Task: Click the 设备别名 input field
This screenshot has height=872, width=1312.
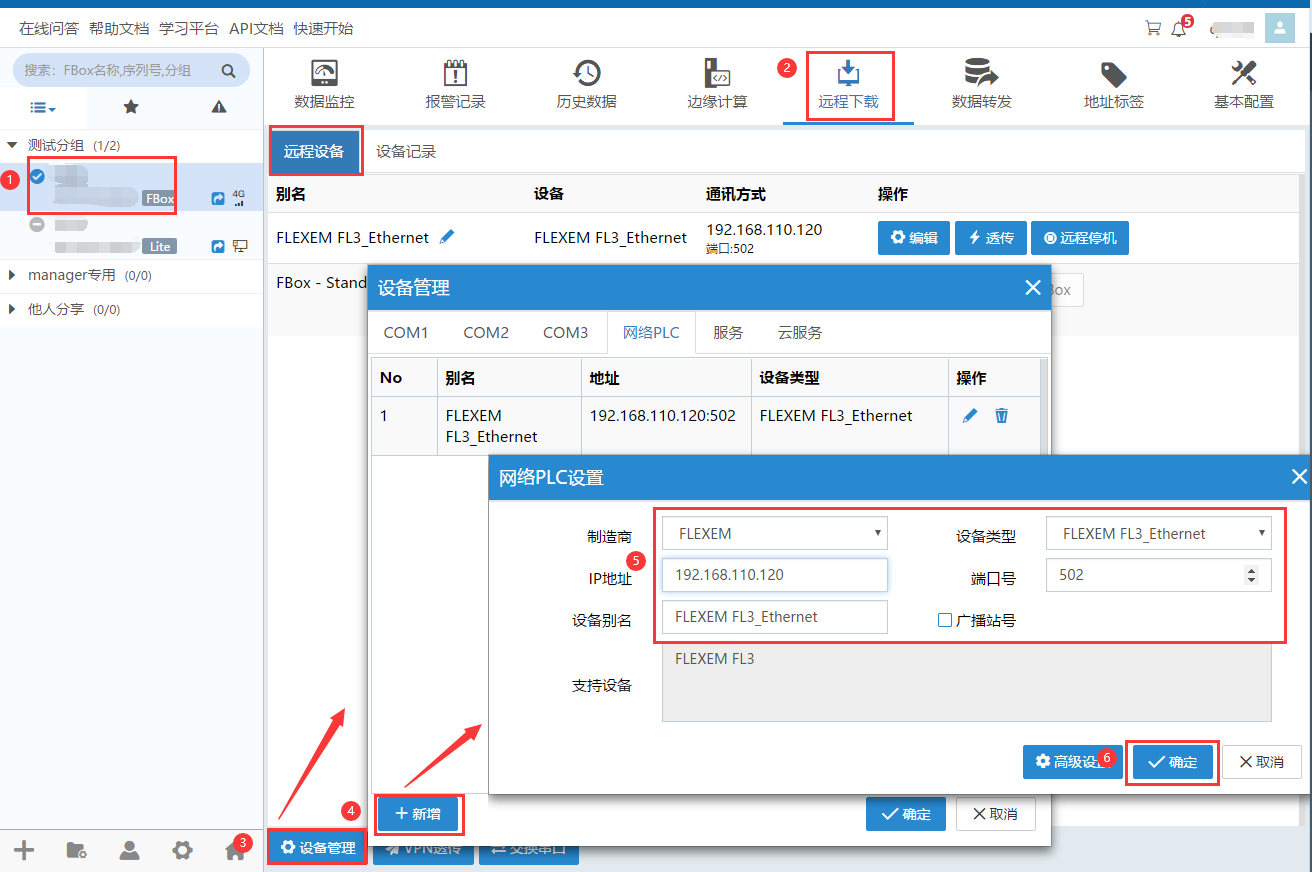Action: click(x=775, y=617)
